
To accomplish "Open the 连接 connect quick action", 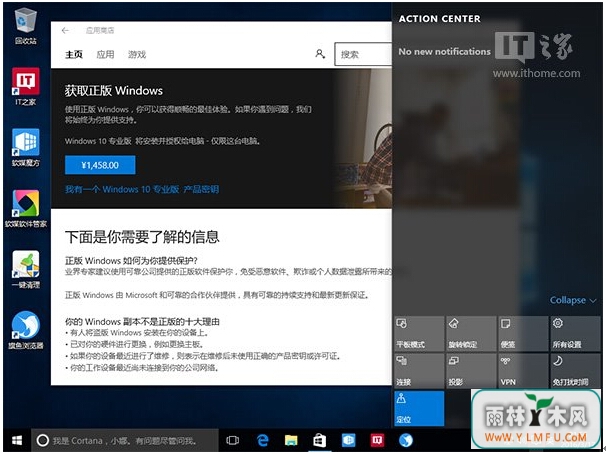I will (419, 371).
